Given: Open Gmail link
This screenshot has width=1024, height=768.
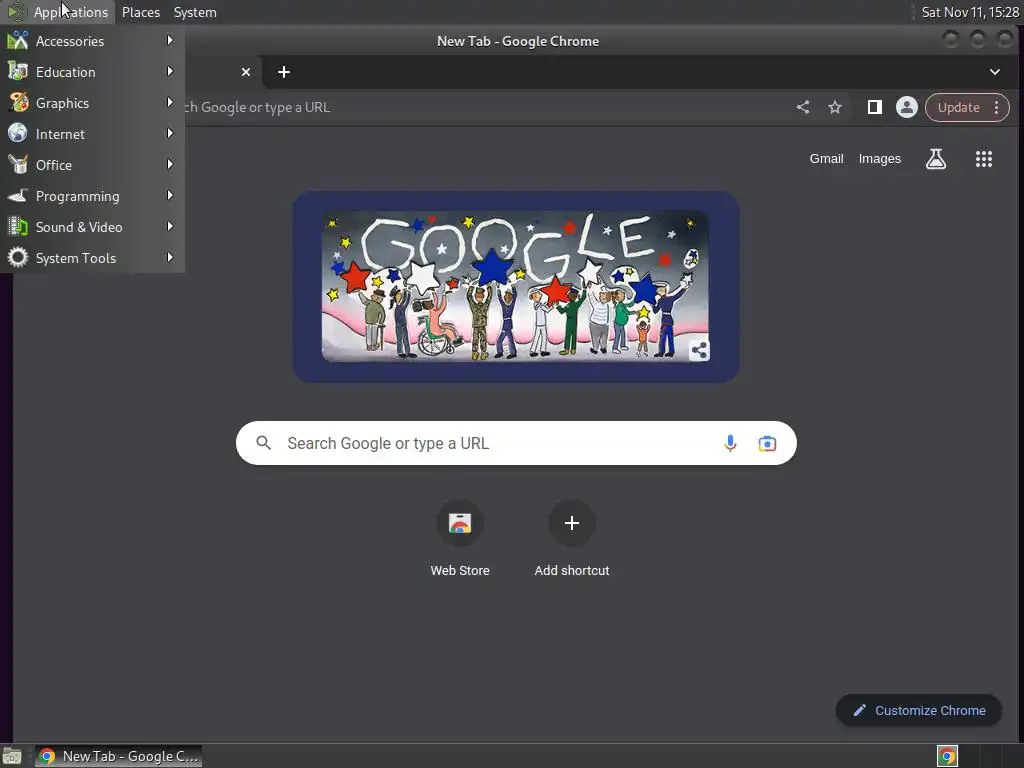Looking at the screenshot, I should 826,159.
